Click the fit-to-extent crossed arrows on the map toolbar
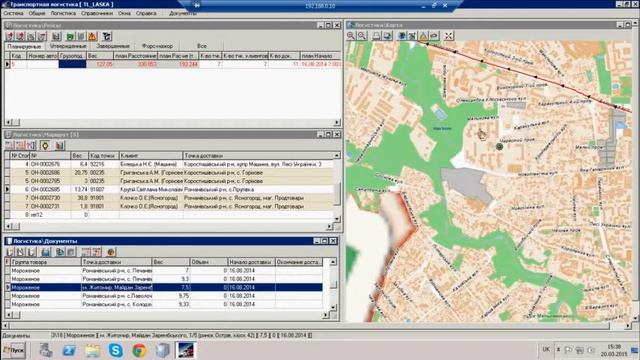640x360 pixels. pyautogui.click(x=448, y=36)
